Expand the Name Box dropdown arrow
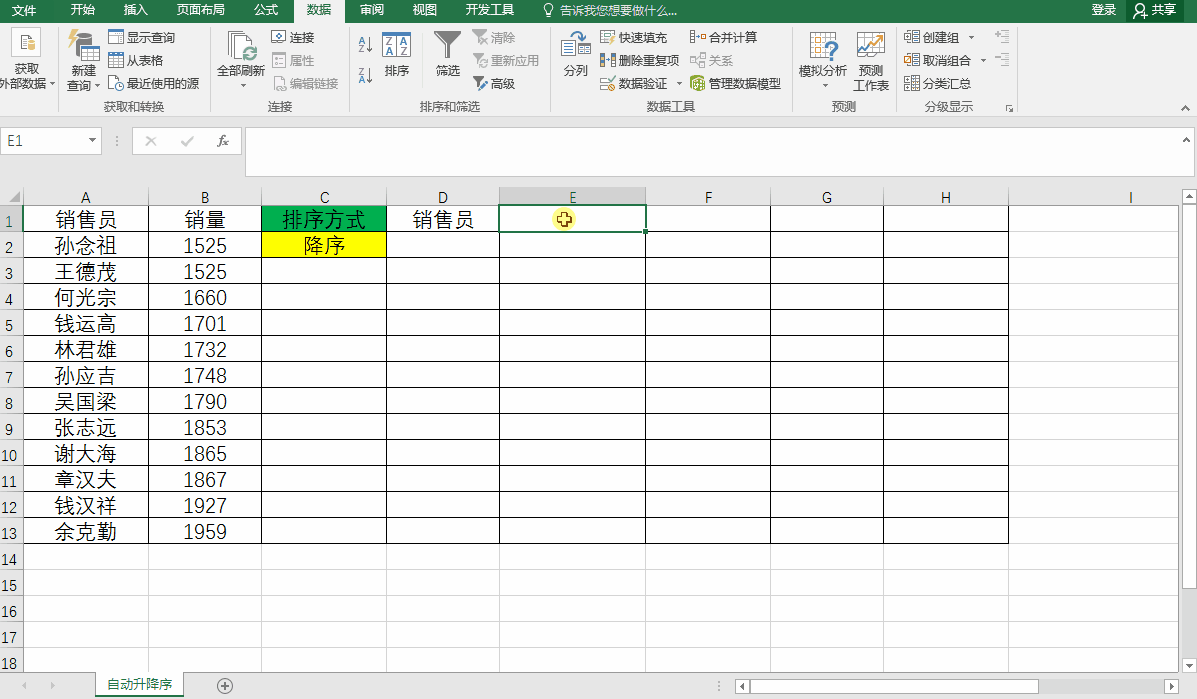Screen dimensions: 1197x699 92,140
